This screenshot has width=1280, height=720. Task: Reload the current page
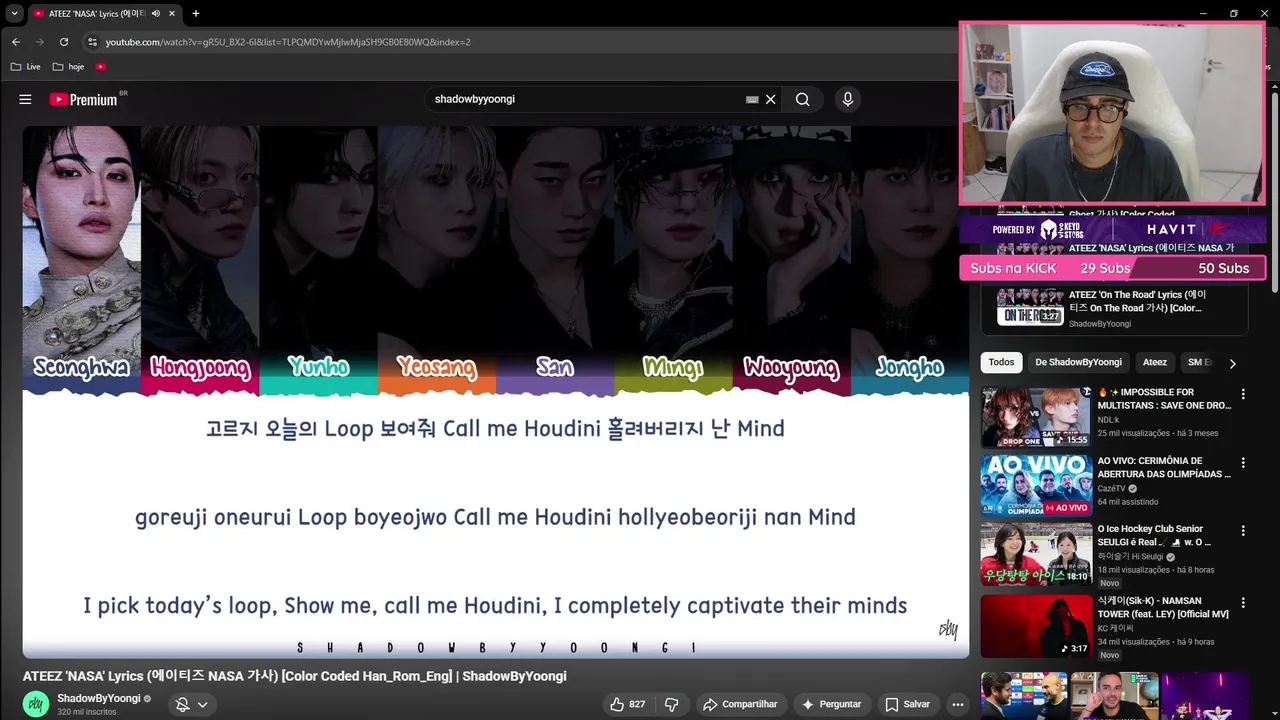click(64, 42)
